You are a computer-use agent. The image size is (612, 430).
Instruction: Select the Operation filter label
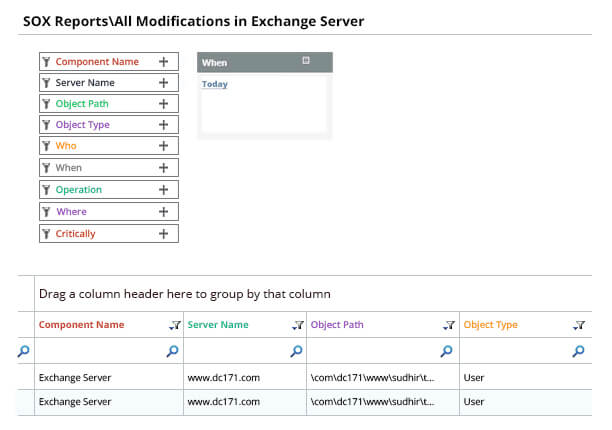coord(78,190)
